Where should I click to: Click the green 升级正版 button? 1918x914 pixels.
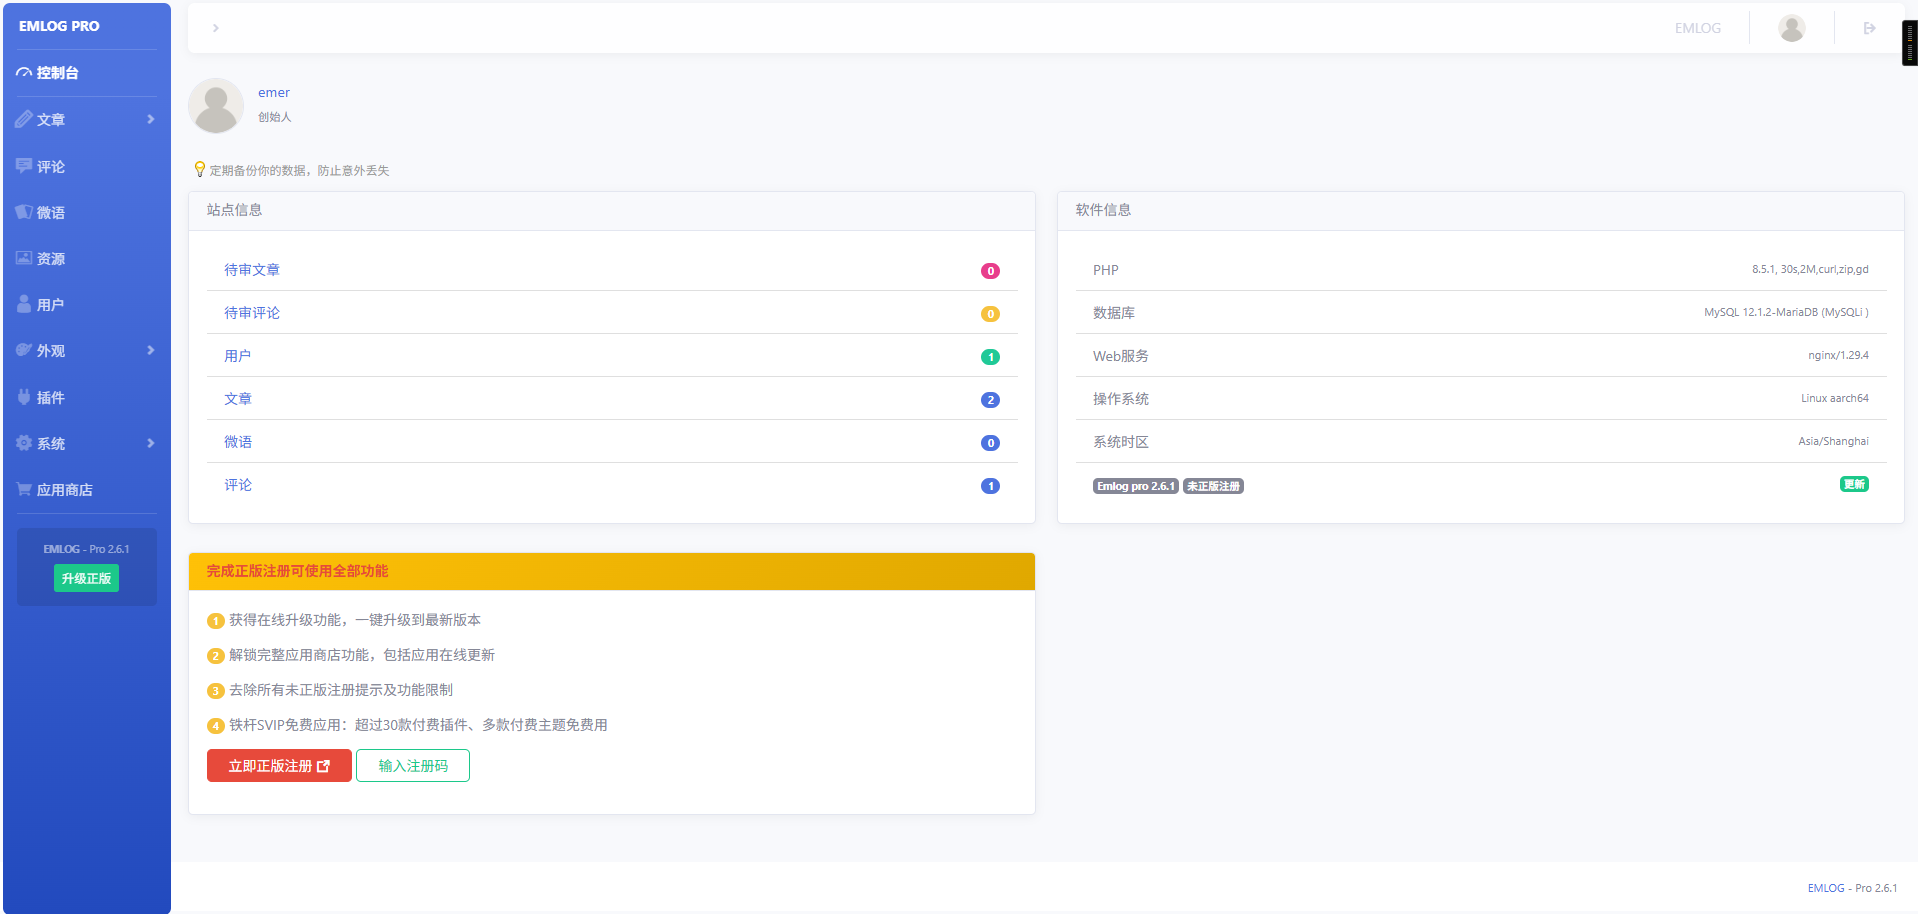(86, 578)
